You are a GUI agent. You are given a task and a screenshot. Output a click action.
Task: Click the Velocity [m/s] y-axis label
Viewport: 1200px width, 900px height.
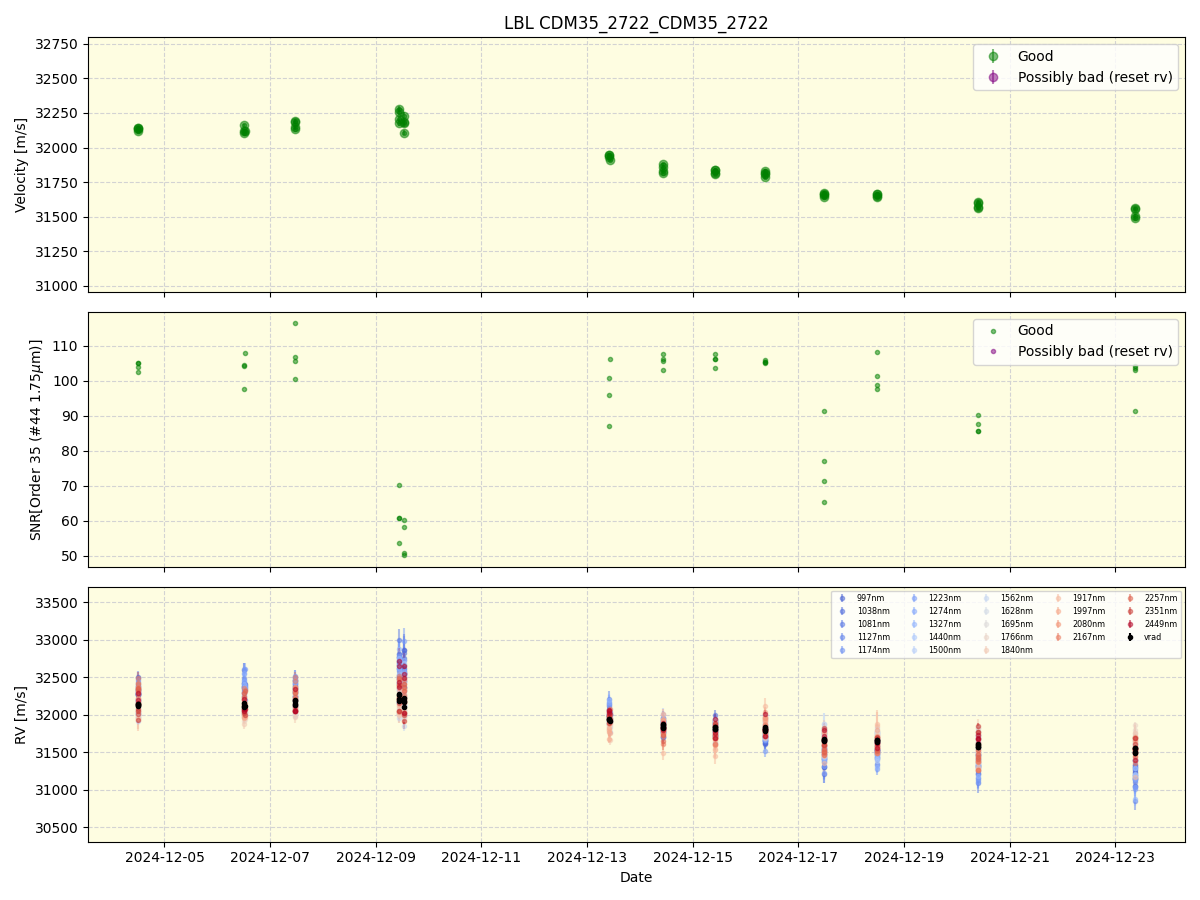21,165
